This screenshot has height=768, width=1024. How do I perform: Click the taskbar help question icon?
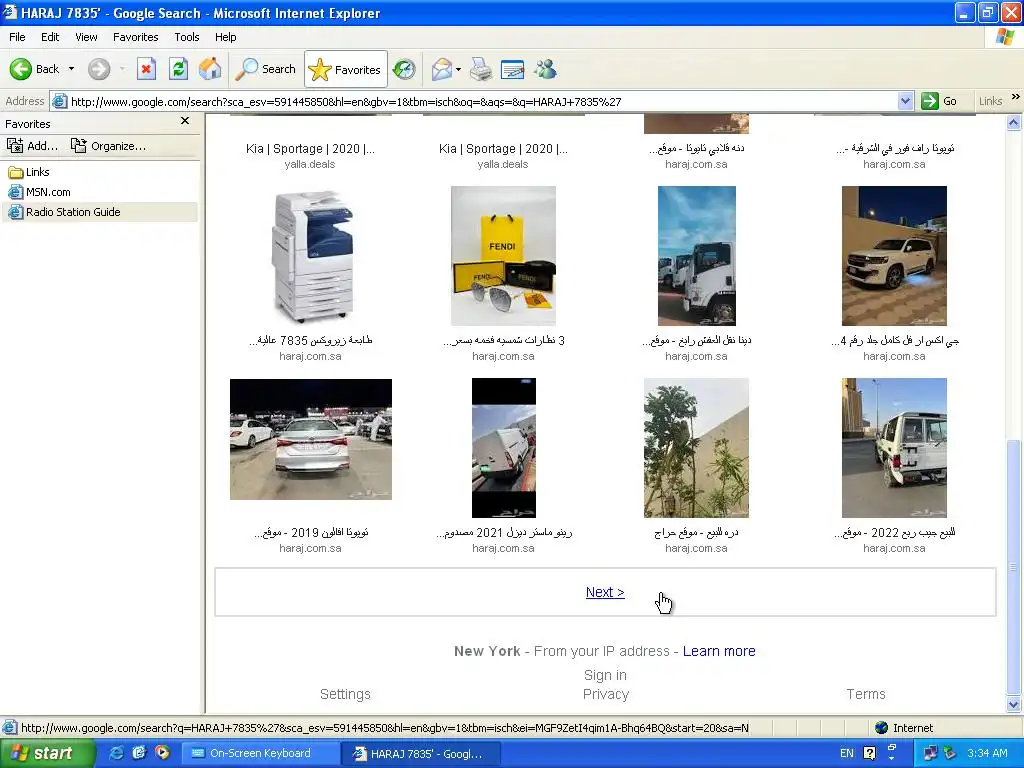click(x=869, y=753)
